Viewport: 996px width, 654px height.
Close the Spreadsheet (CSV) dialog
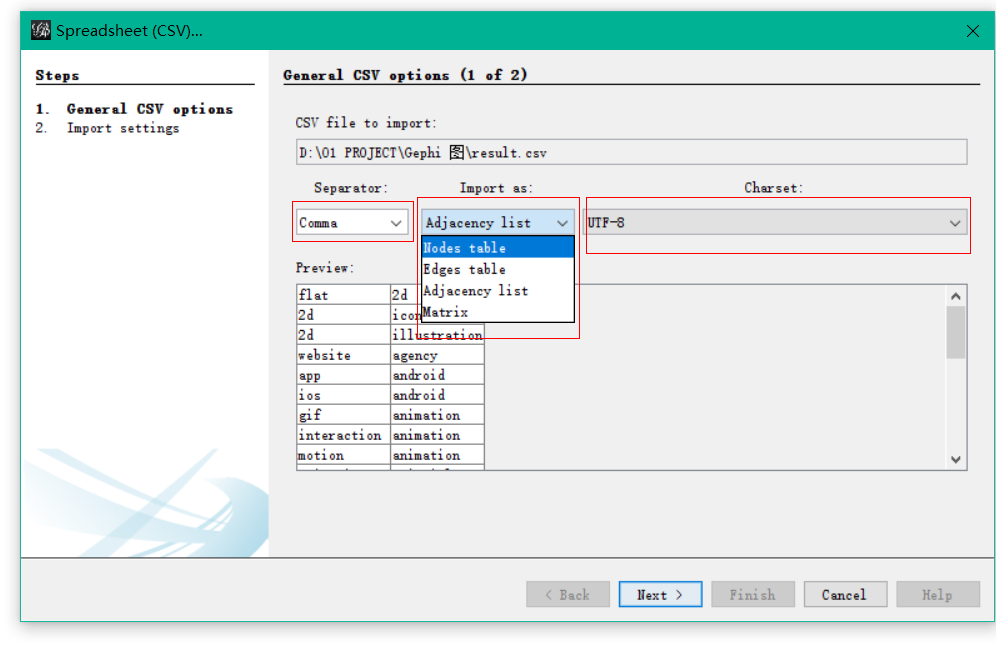[x=972, y=31]
